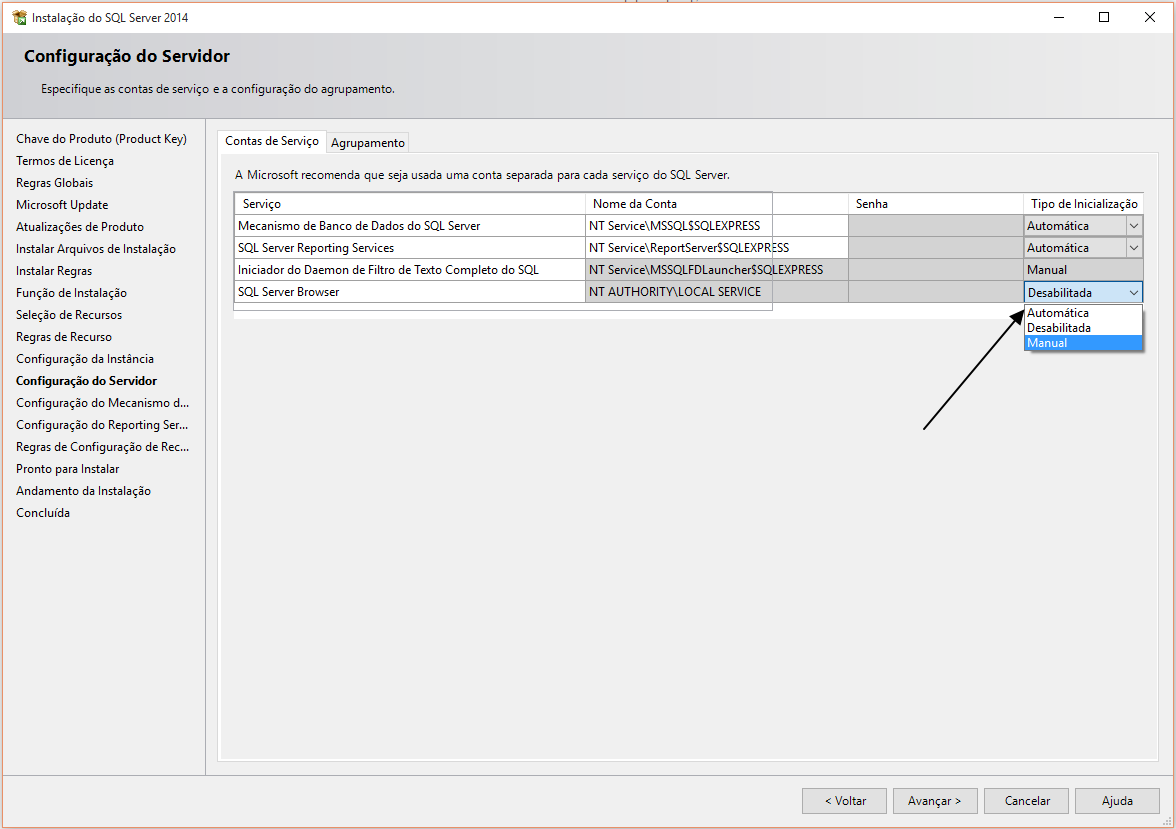This screenshot has height=829, width=1176.
Task: Click the Instalar Arquivos de Instalação step
Action: (x=96, y=248)
